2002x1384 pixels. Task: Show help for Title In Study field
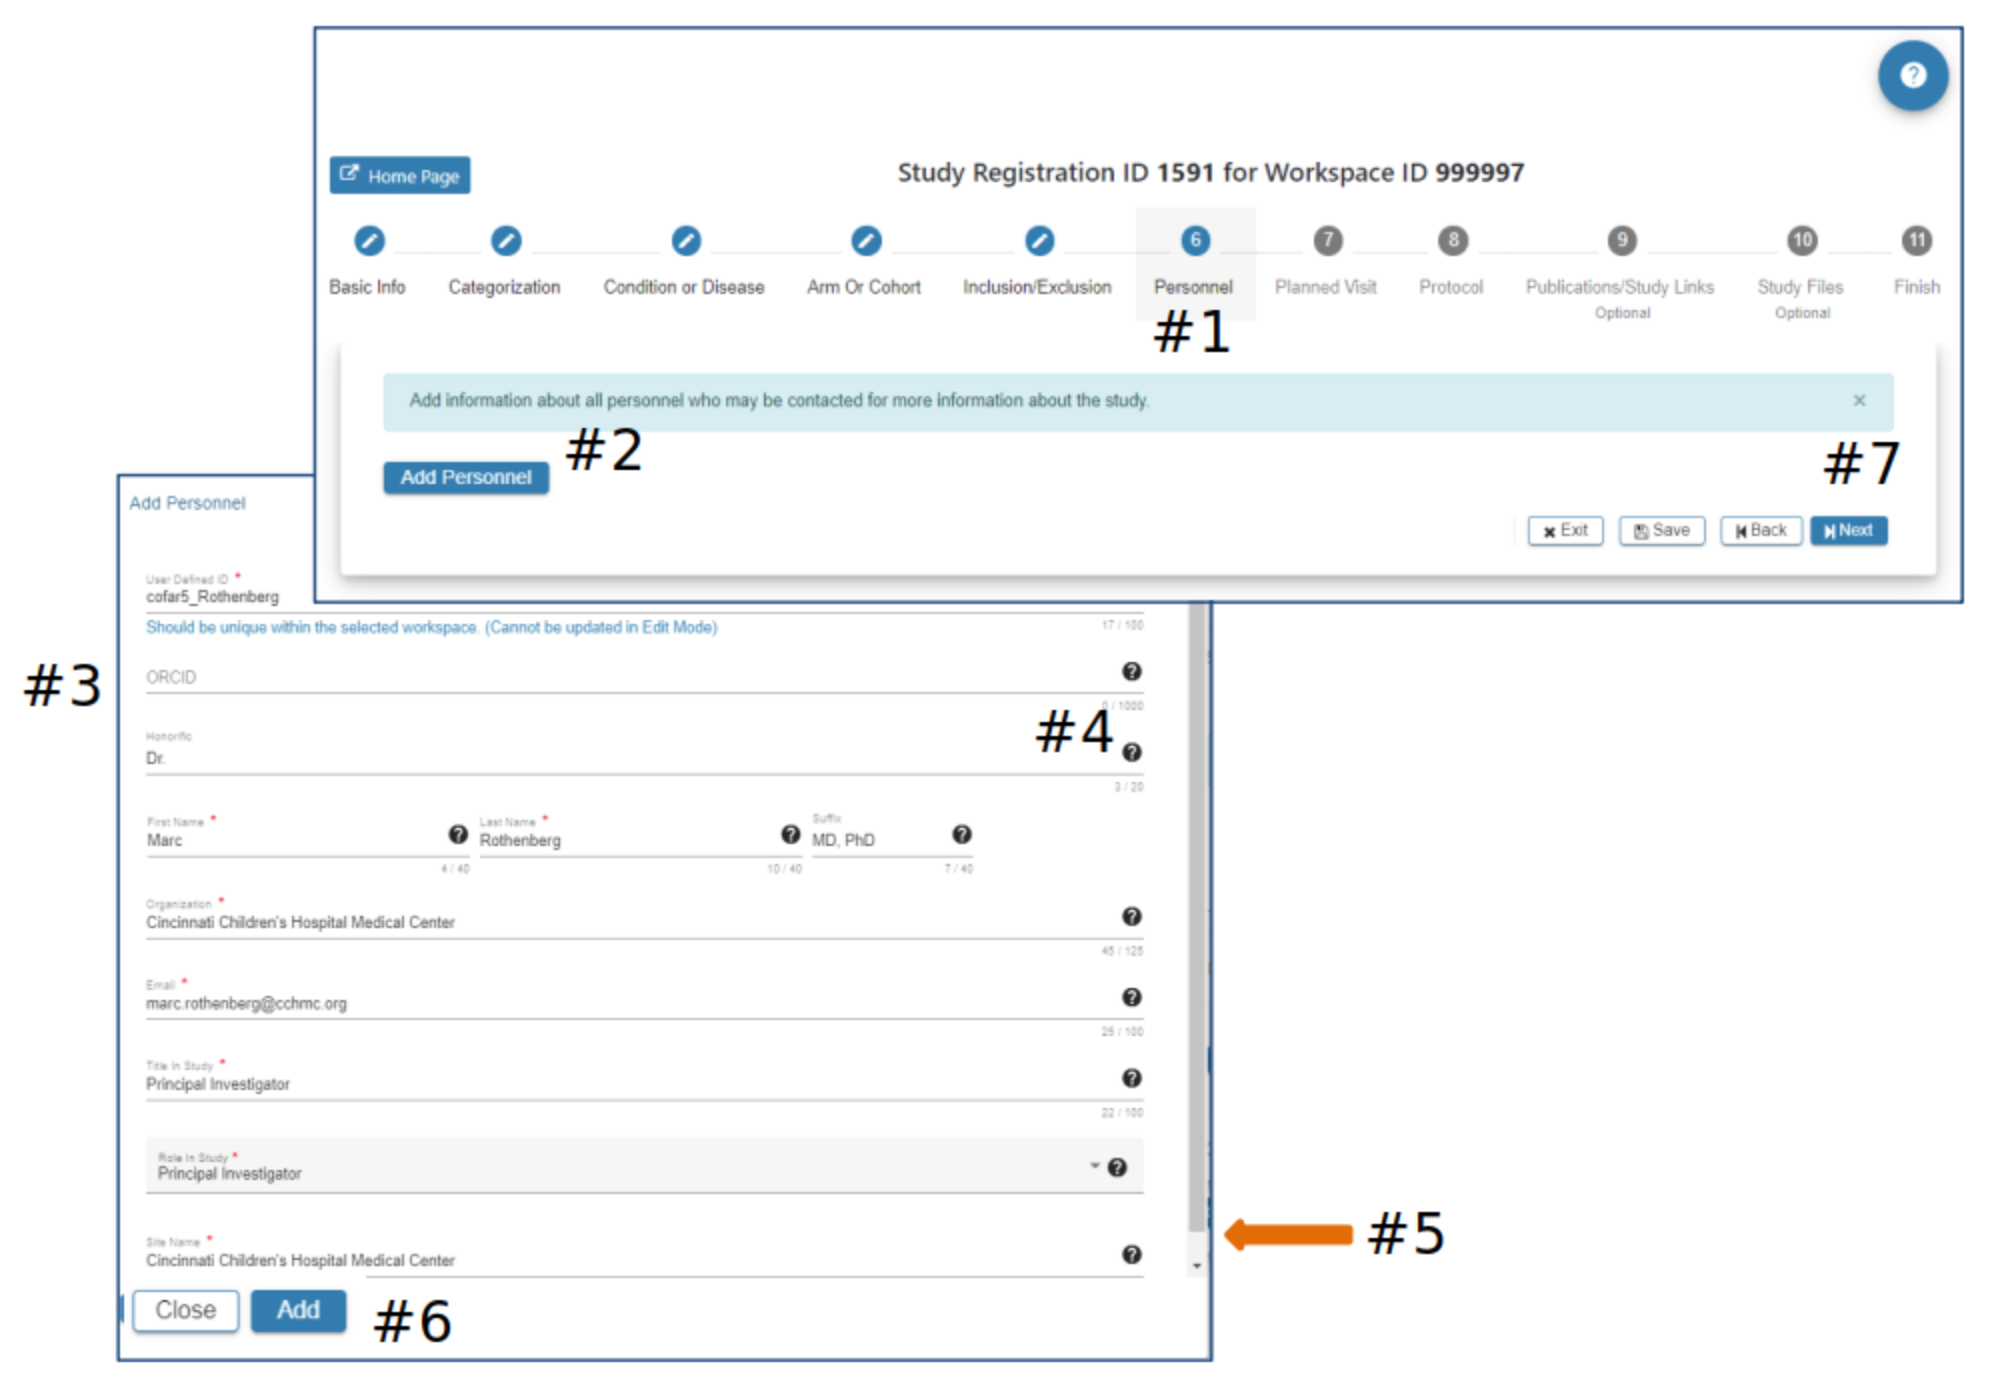(1131, 1078)
